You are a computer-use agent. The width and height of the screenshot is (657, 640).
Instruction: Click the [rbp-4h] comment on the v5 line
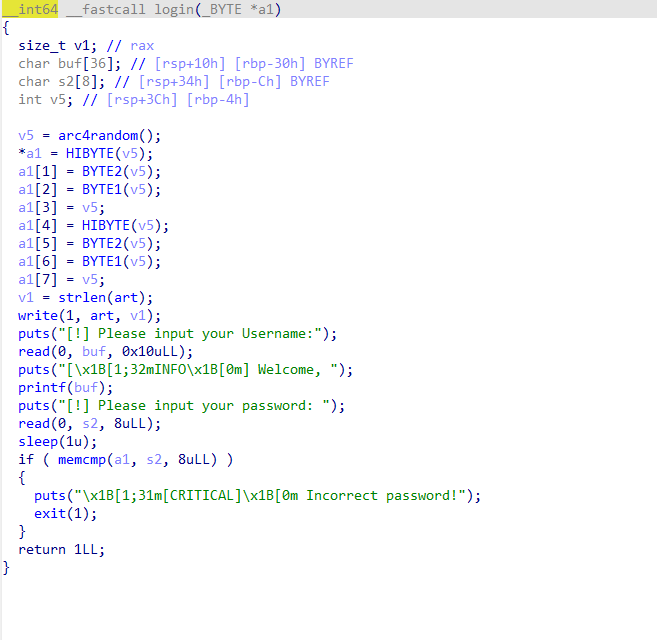coord(218,99)
